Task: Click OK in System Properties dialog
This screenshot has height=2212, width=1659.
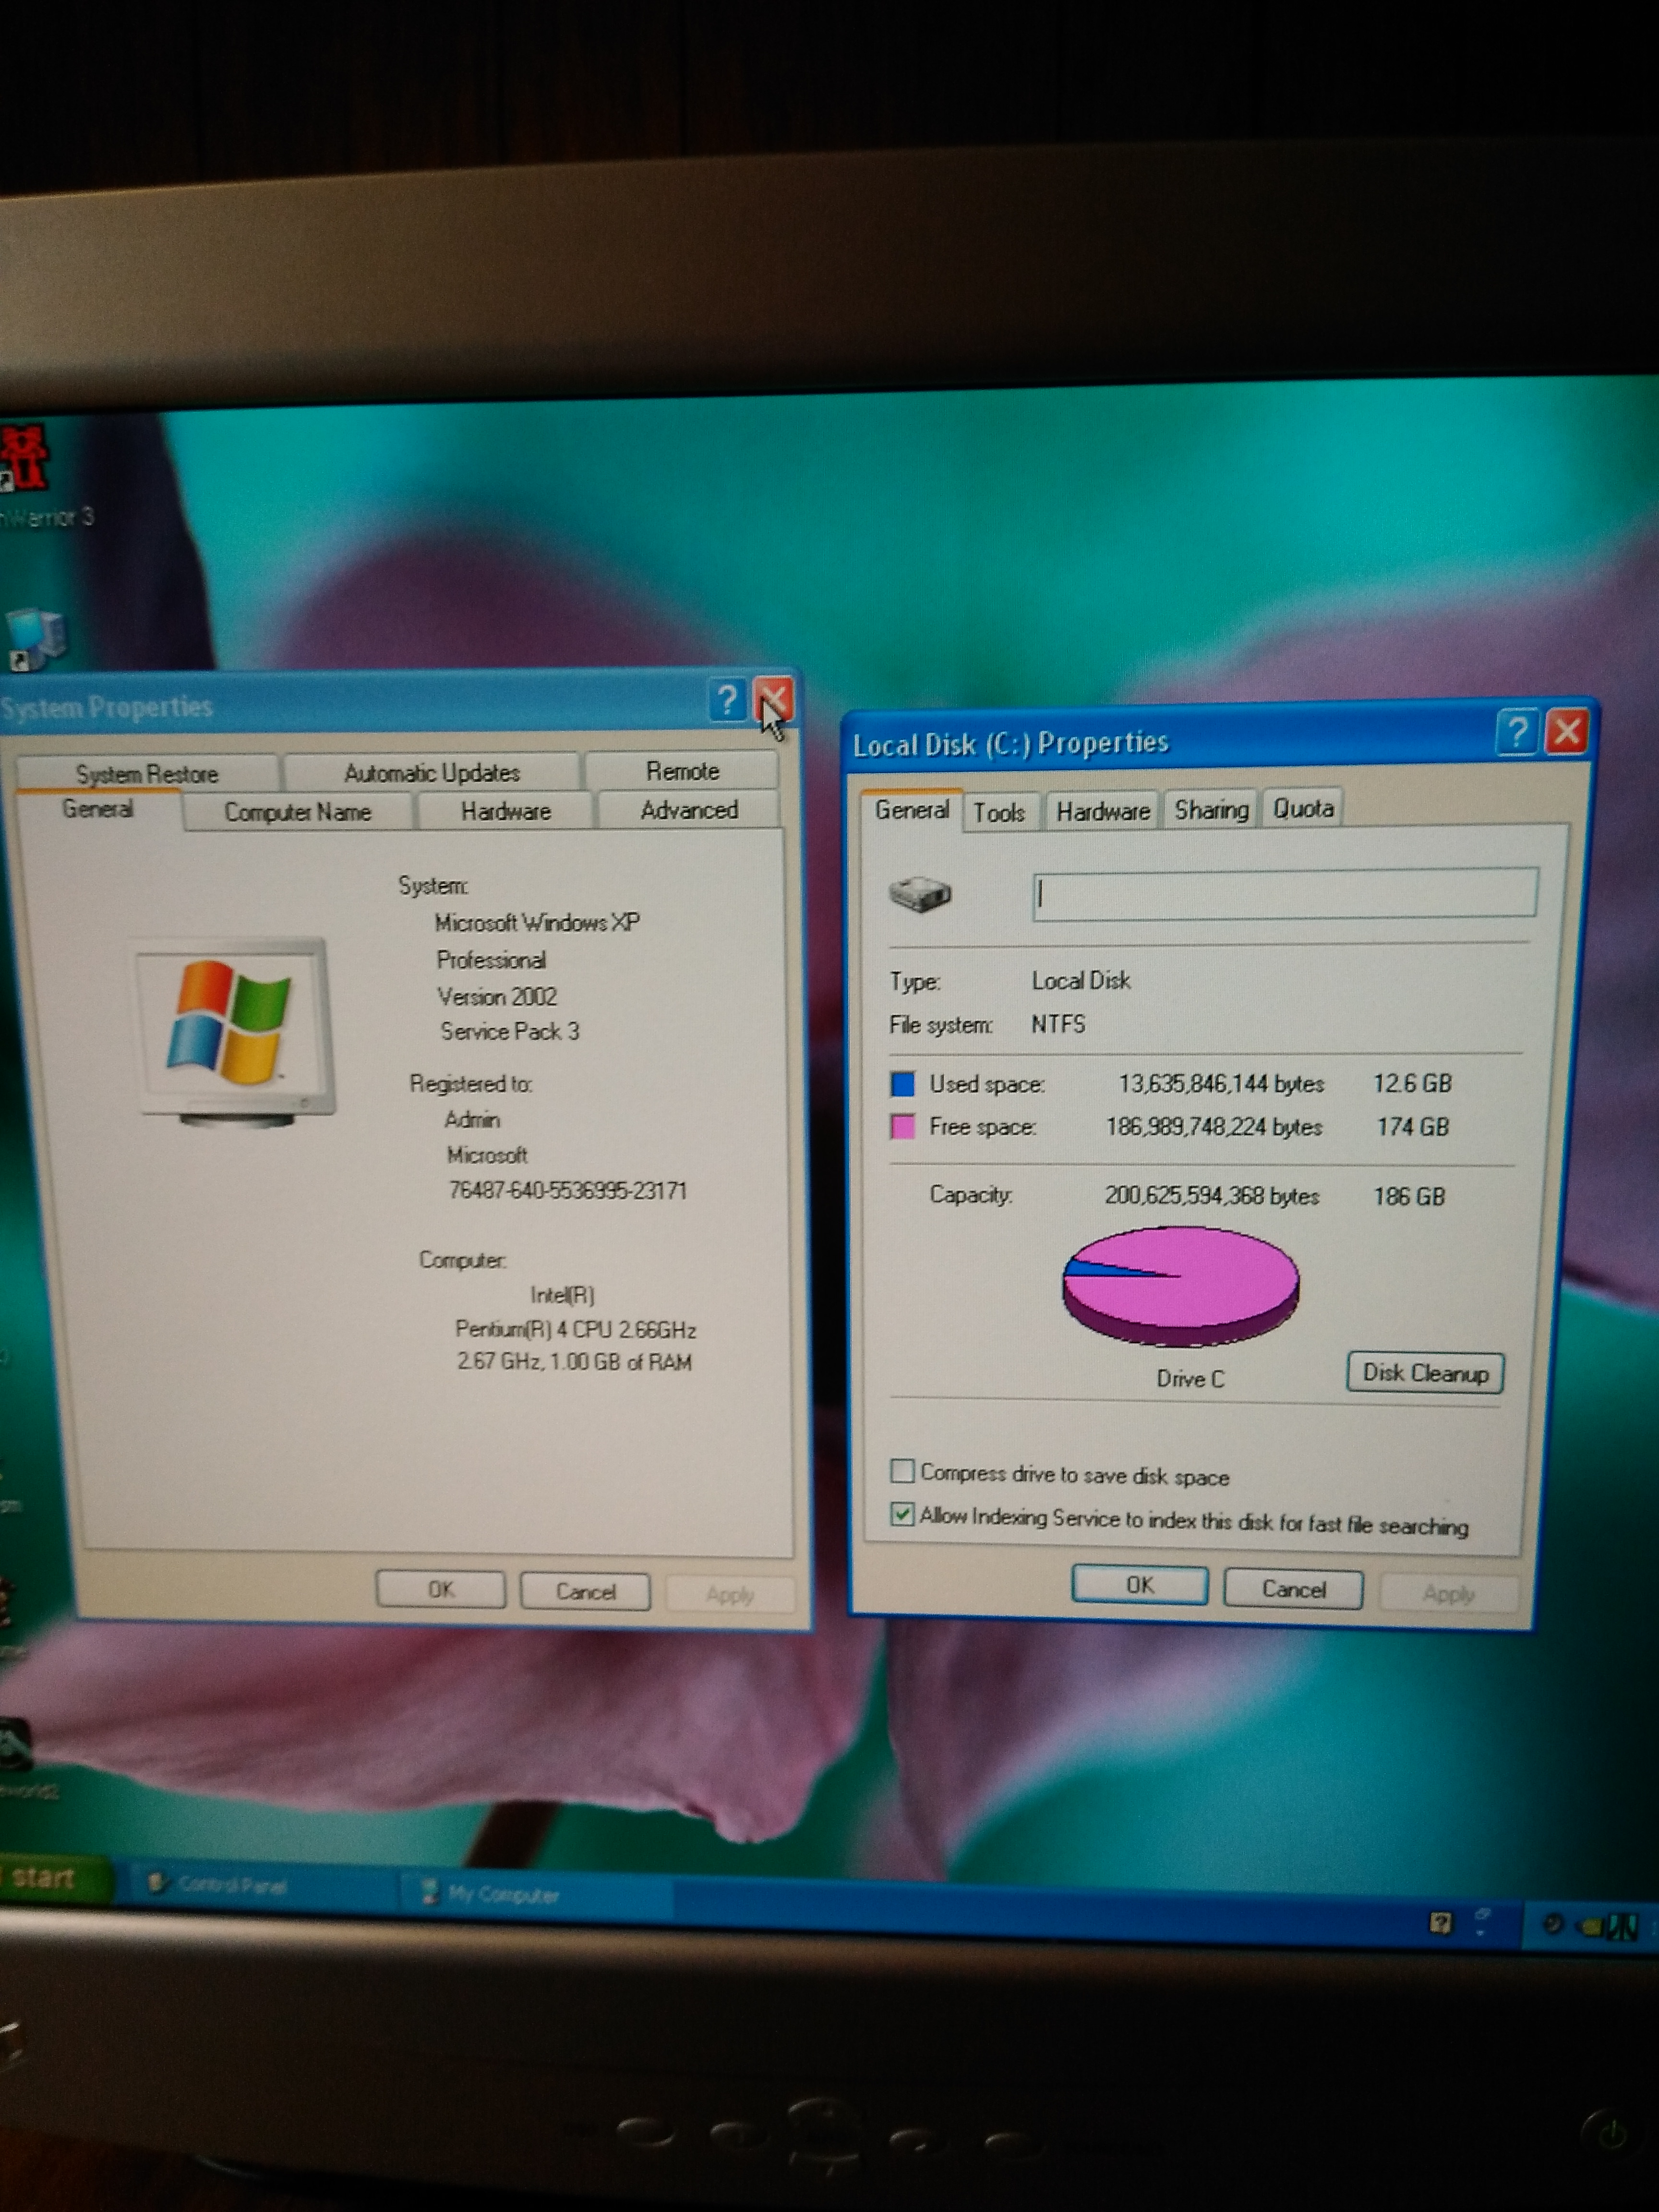Action: (441, 1589)
